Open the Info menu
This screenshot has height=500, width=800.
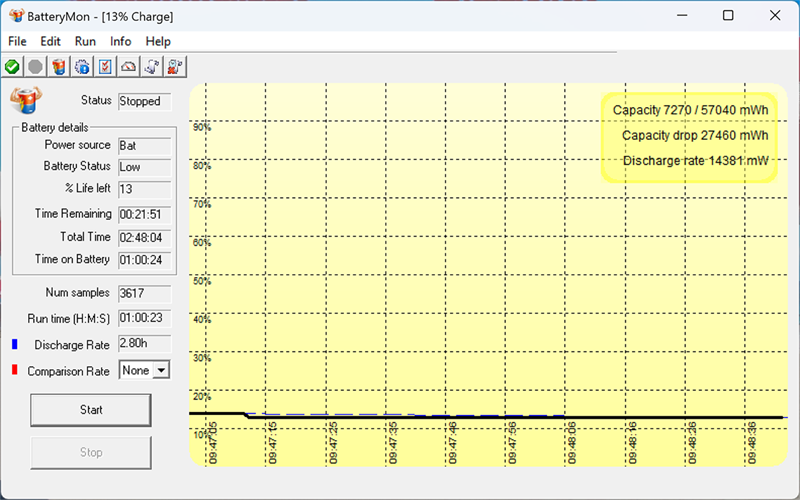(120, 41)
